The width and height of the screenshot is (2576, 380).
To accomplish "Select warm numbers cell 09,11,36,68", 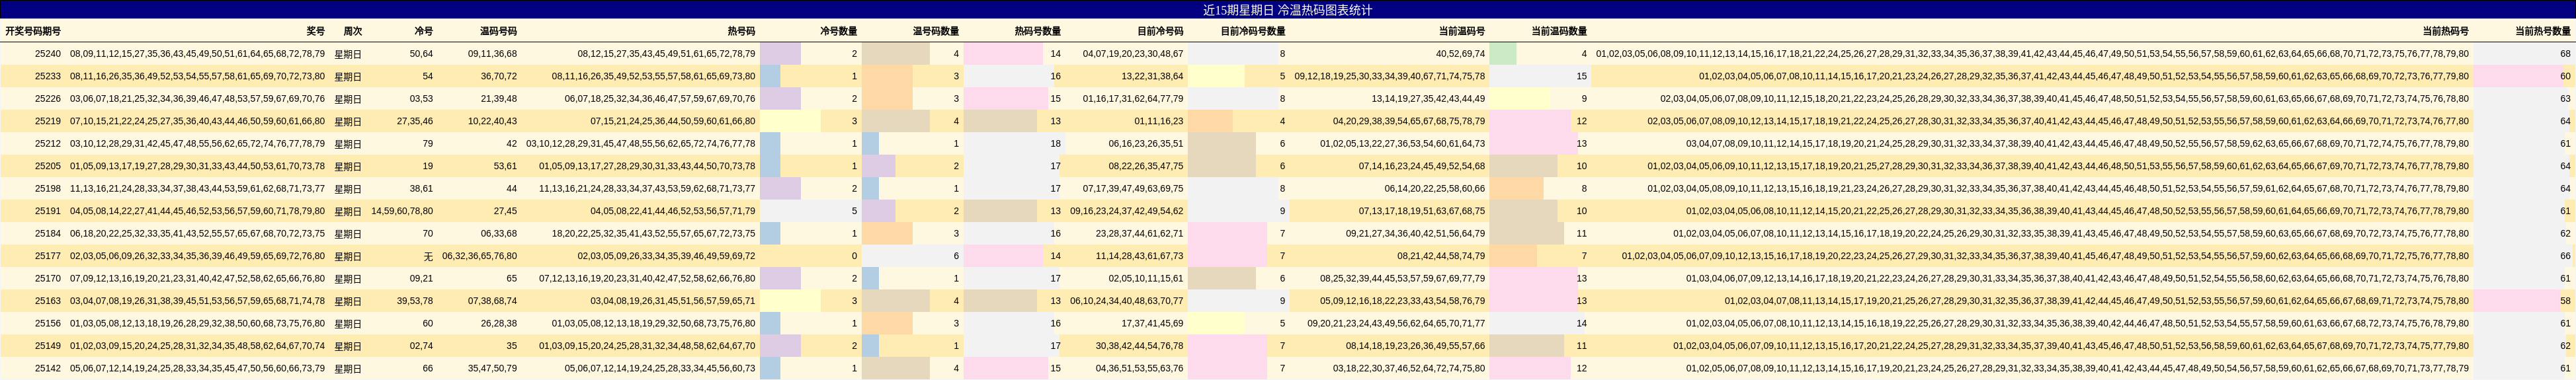I will click(x=493, y=54).
